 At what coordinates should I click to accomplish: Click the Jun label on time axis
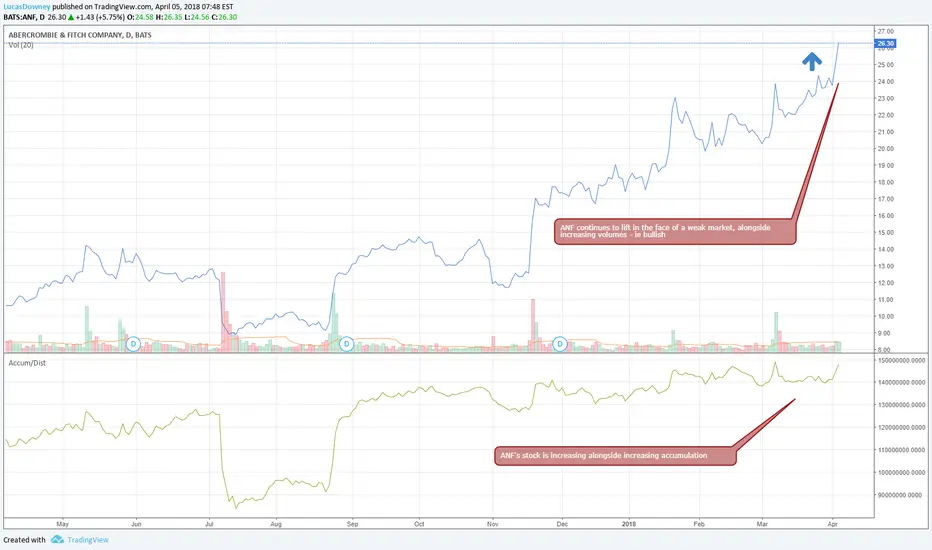click(x=136, y=524)
